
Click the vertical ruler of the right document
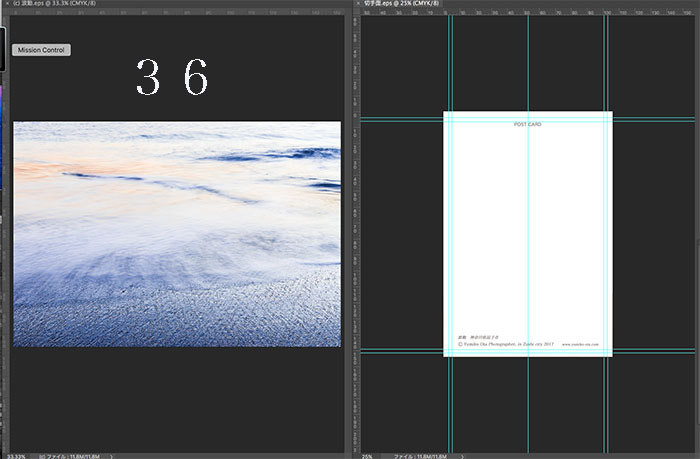(356, 232)
